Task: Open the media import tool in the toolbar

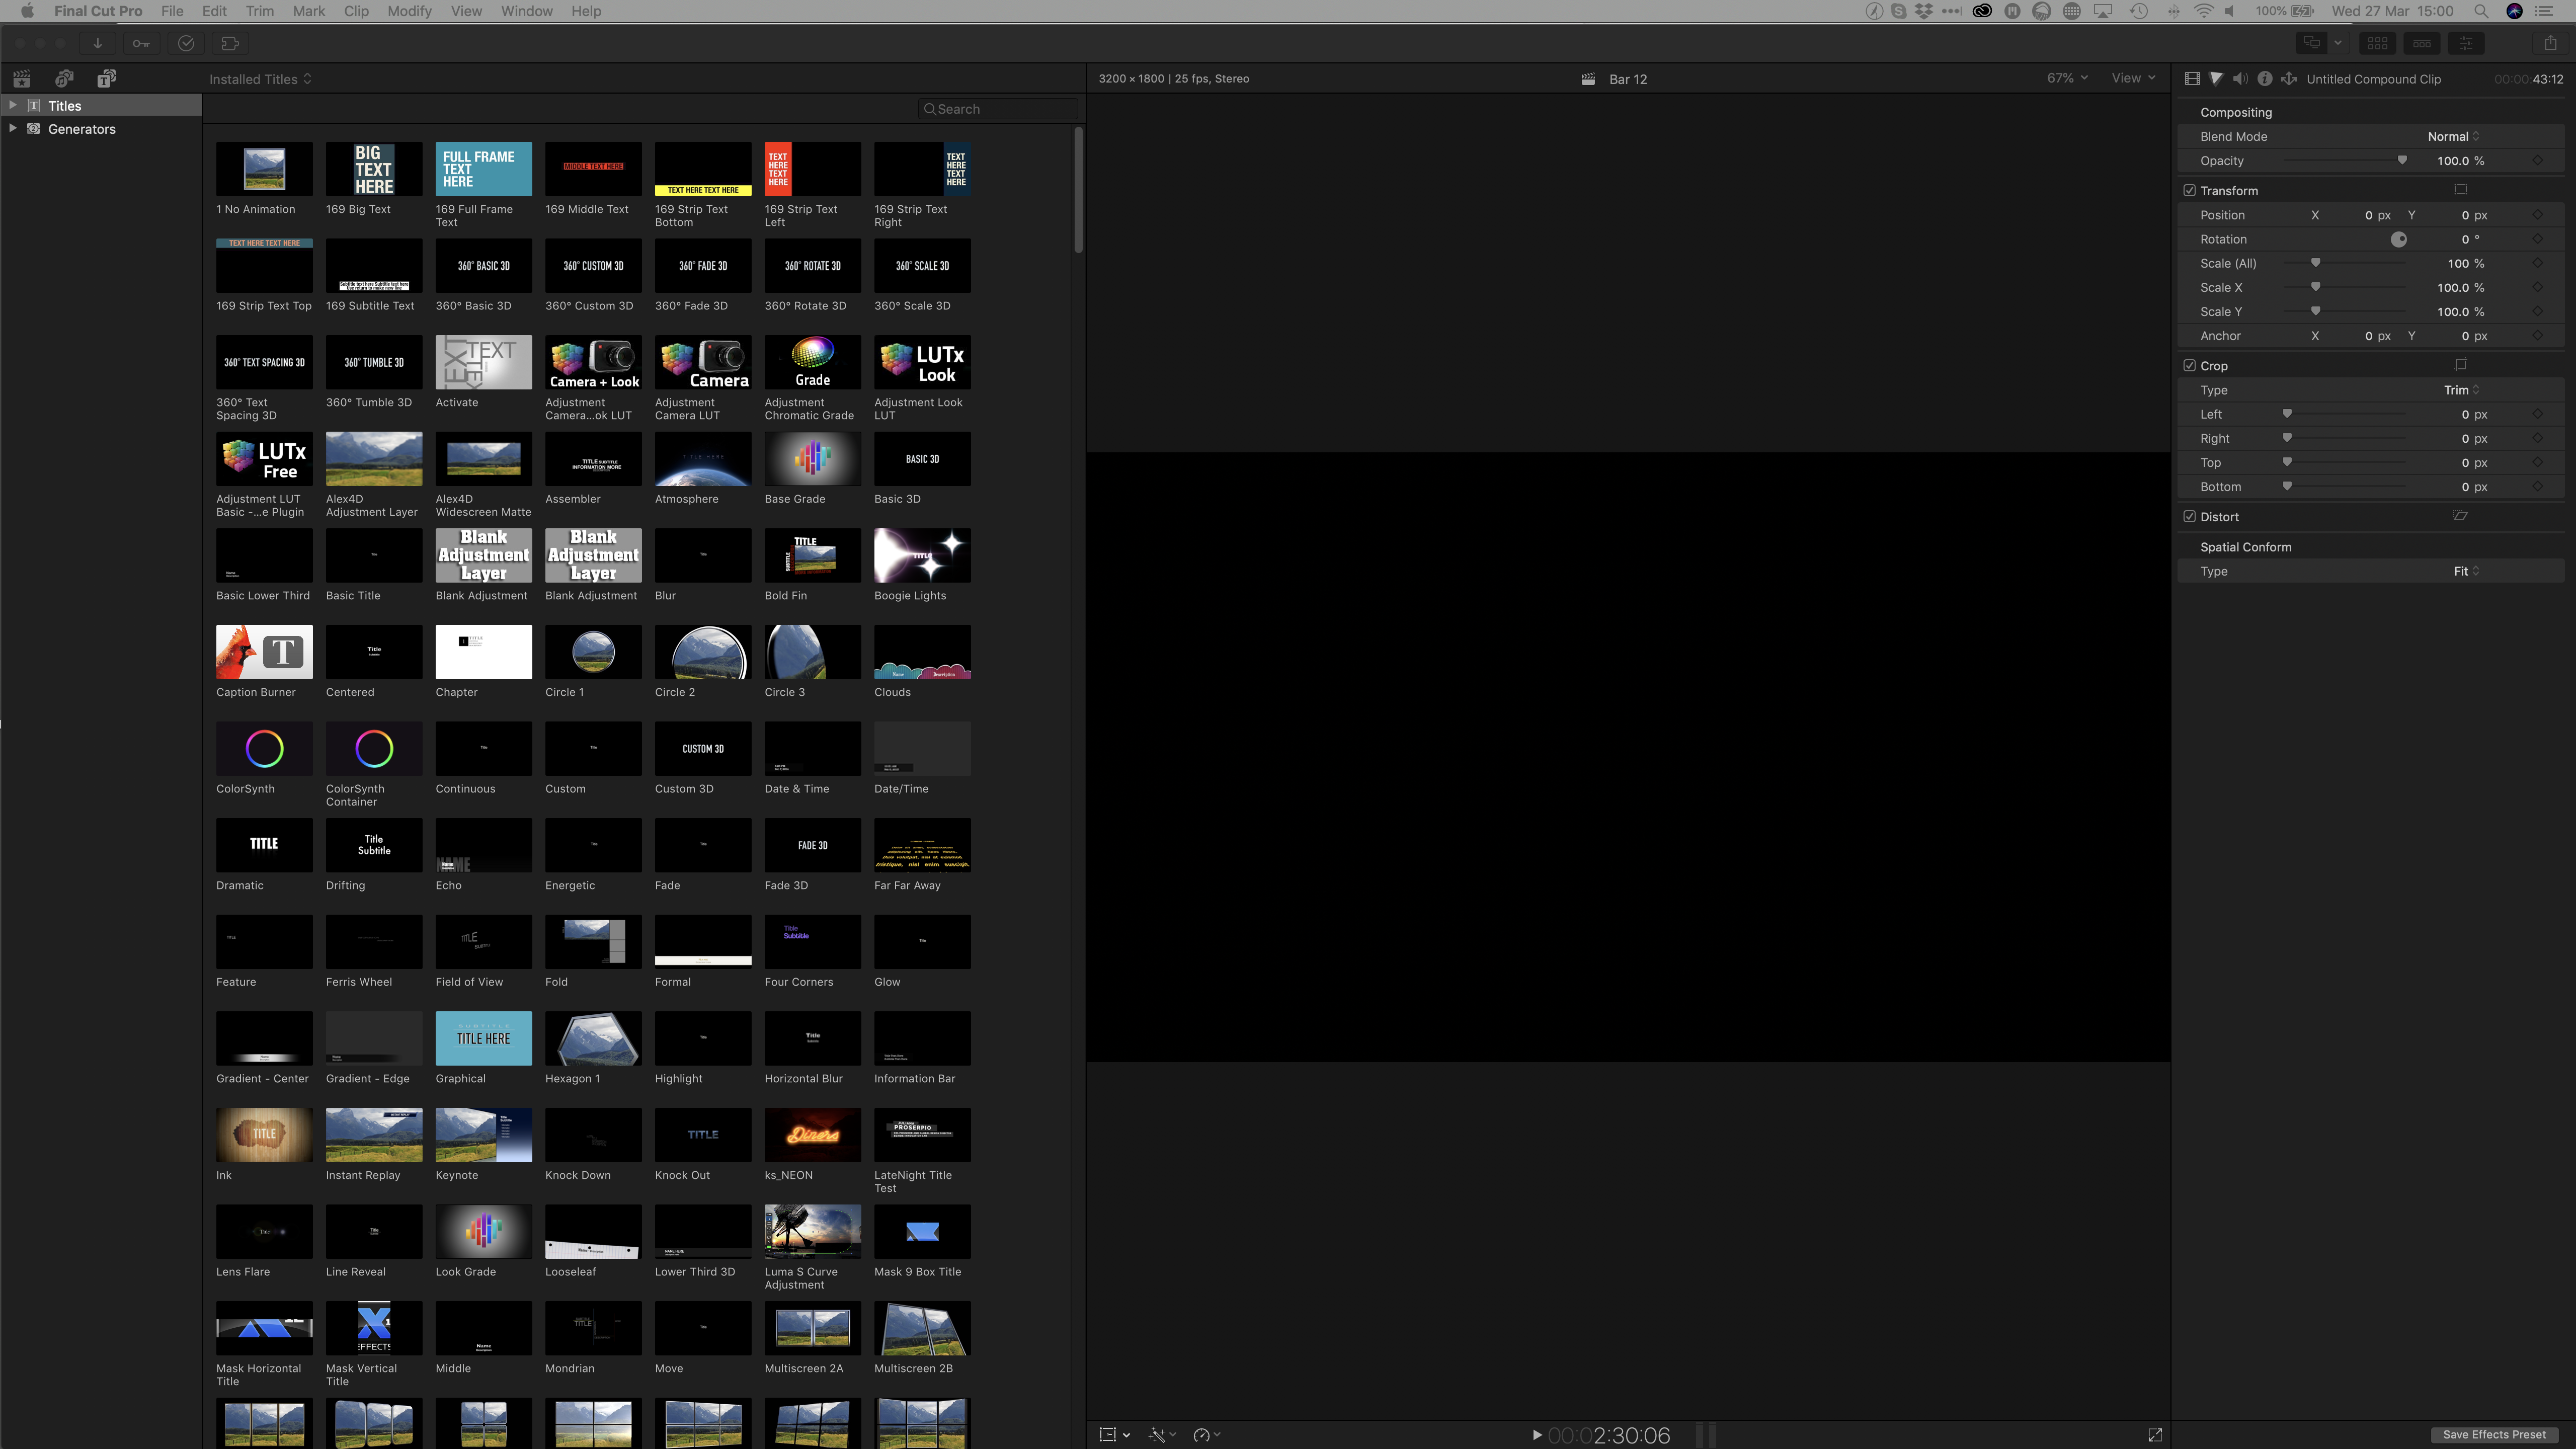Action: [x=97, y=43]
